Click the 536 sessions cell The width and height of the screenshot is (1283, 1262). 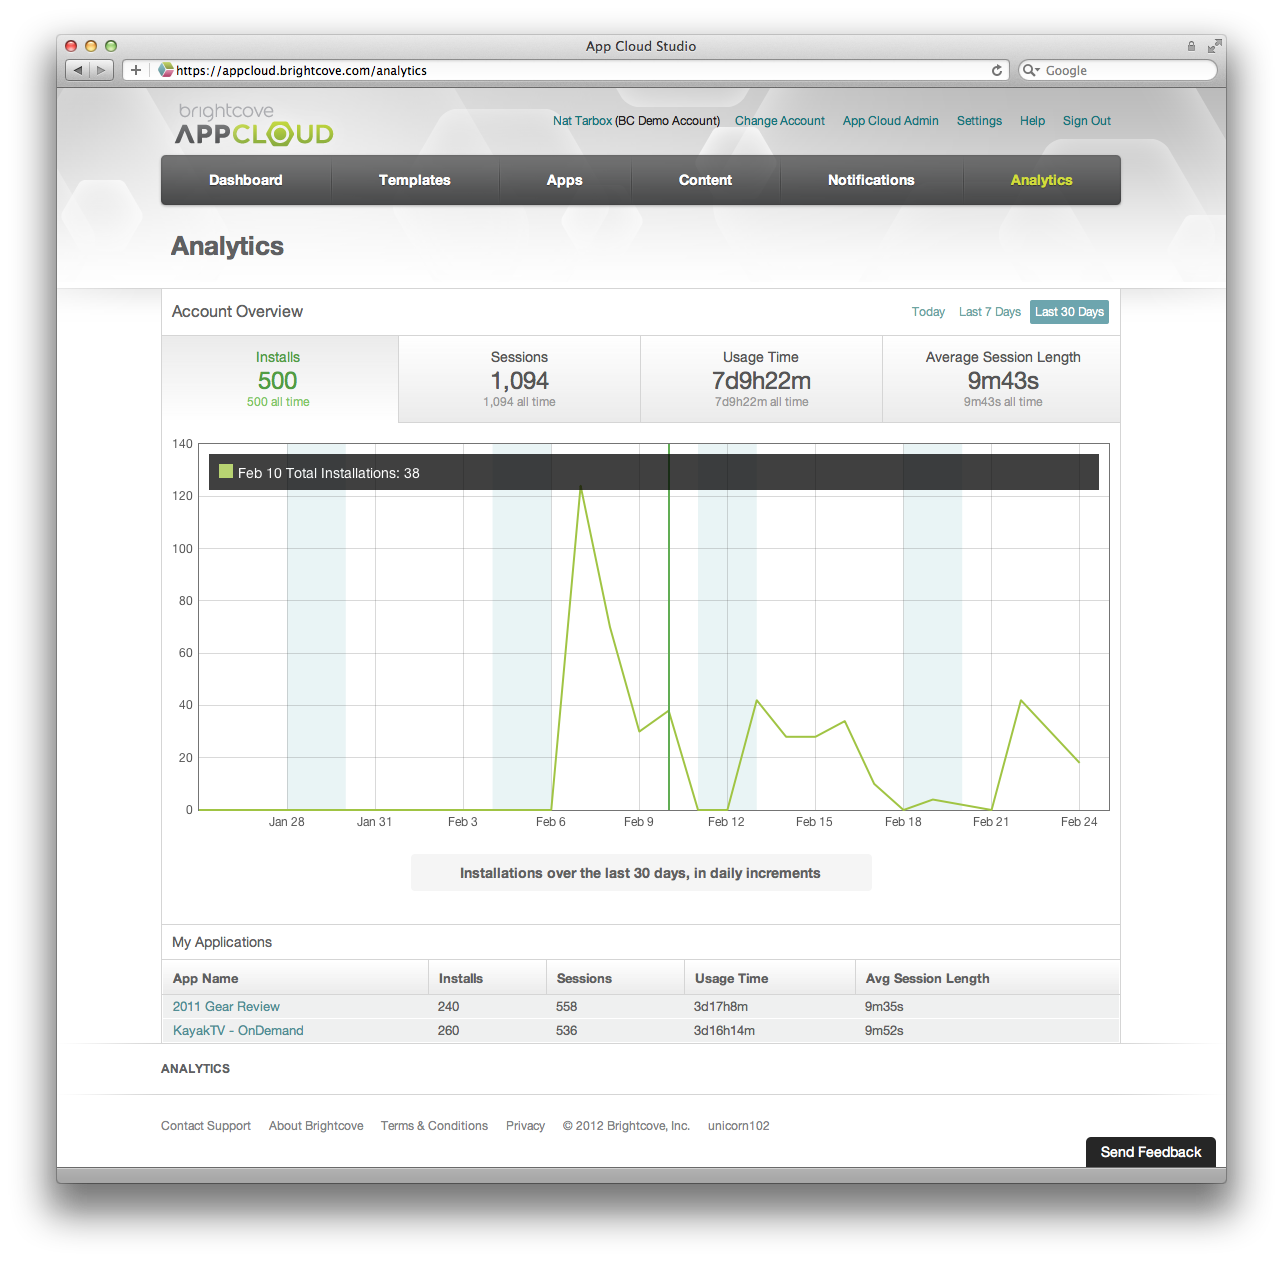(567, 1030)
